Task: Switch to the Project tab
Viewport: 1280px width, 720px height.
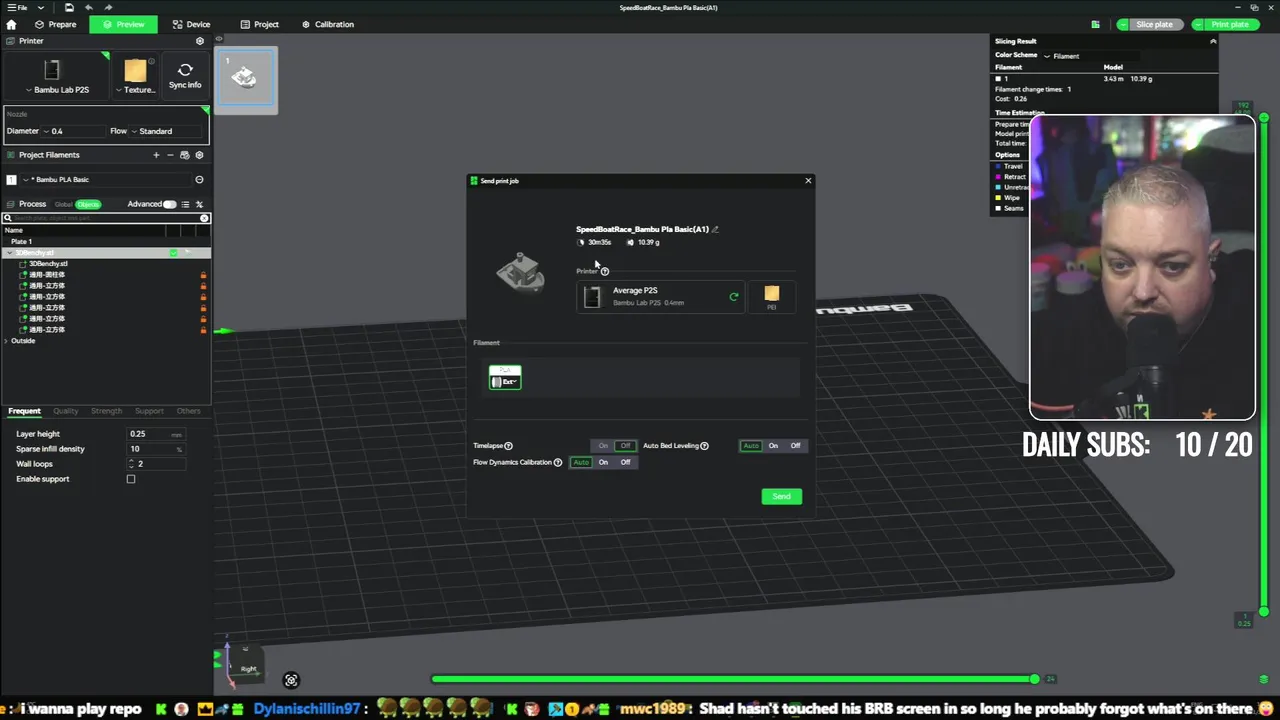Action: pos(259,24)
